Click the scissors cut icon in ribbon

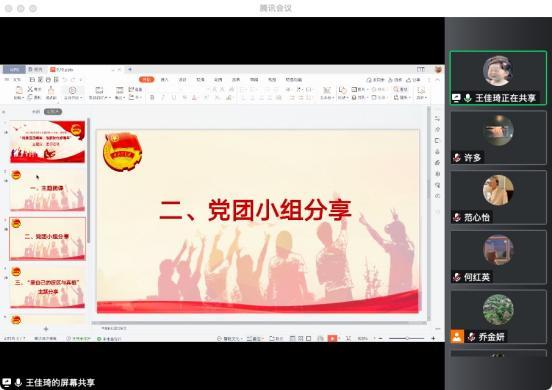(30, 89)
